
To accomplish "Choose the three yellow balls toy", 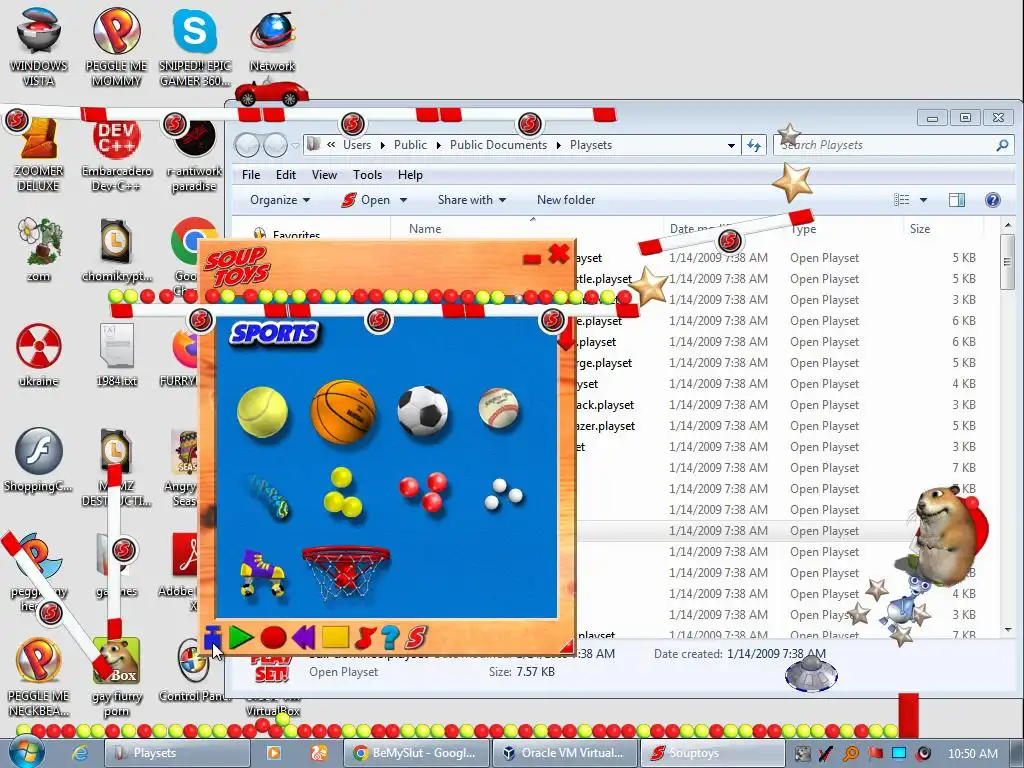I will (343, 493).
